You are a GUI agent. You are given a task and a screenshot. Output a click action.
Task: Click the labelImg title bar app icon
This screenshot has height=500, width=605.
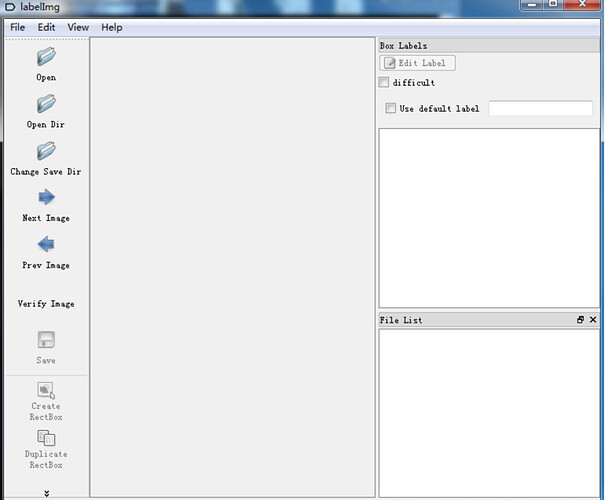(10, 7)
